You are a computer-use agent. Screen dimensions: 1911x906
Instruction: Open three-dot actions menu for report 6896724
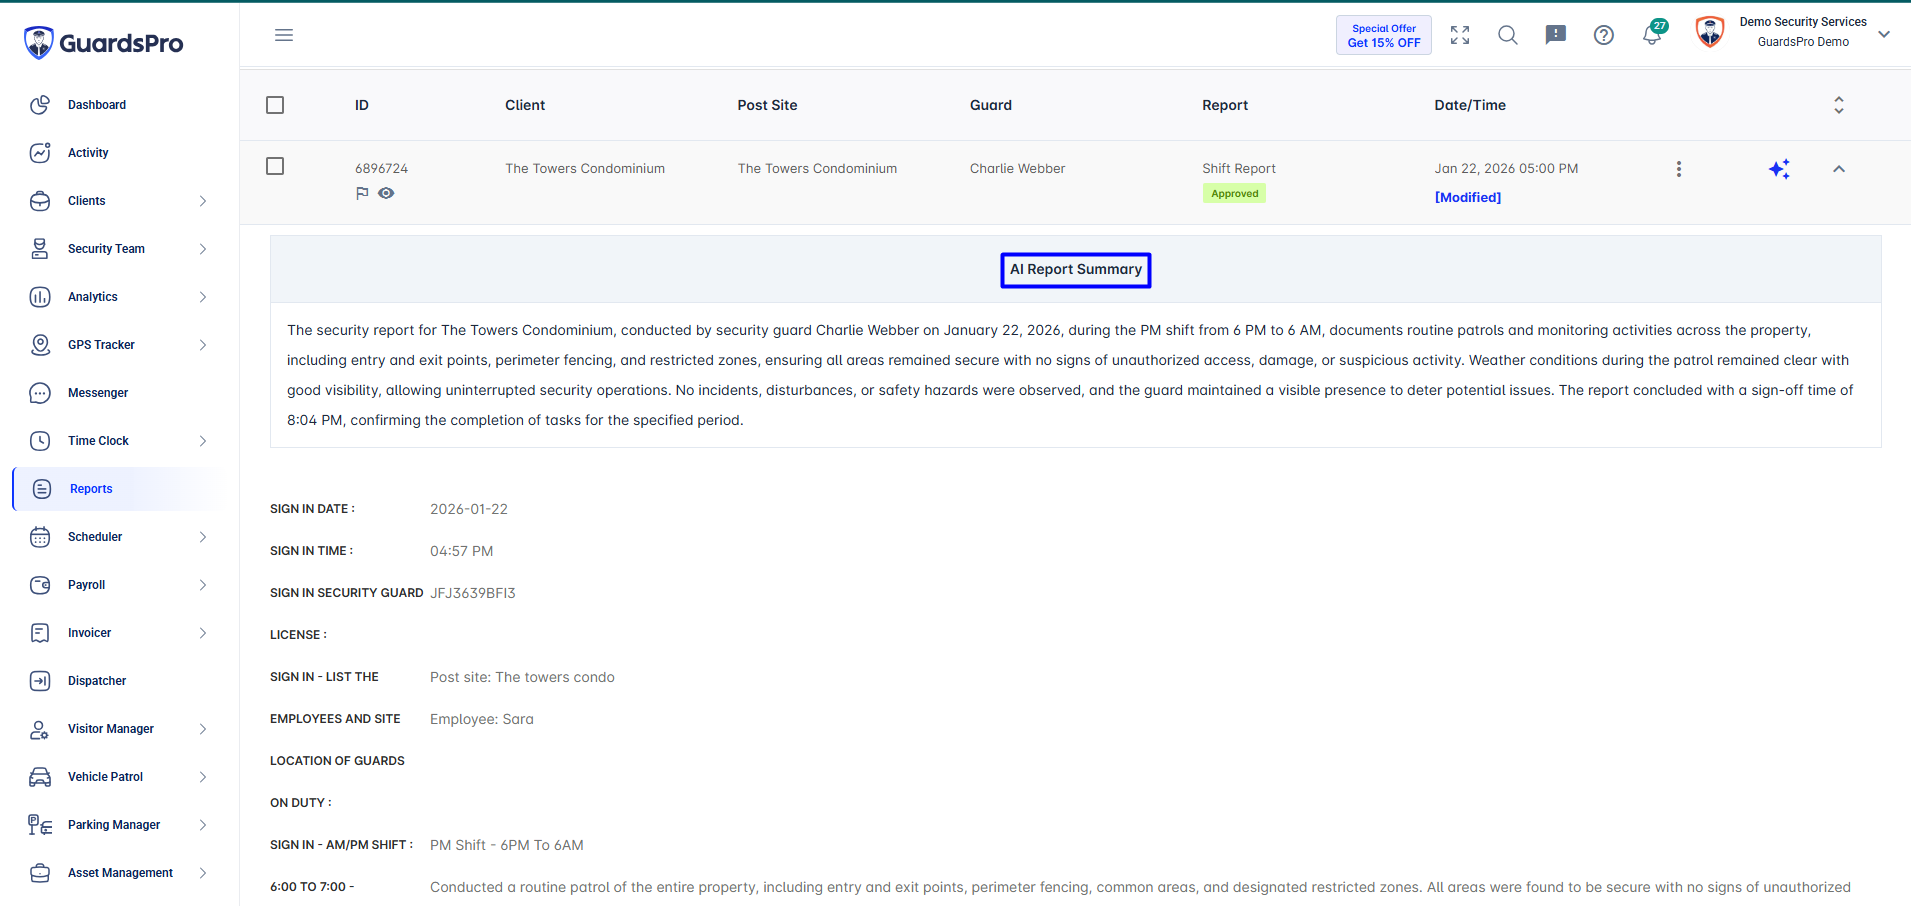click(x=1679, y=169)
